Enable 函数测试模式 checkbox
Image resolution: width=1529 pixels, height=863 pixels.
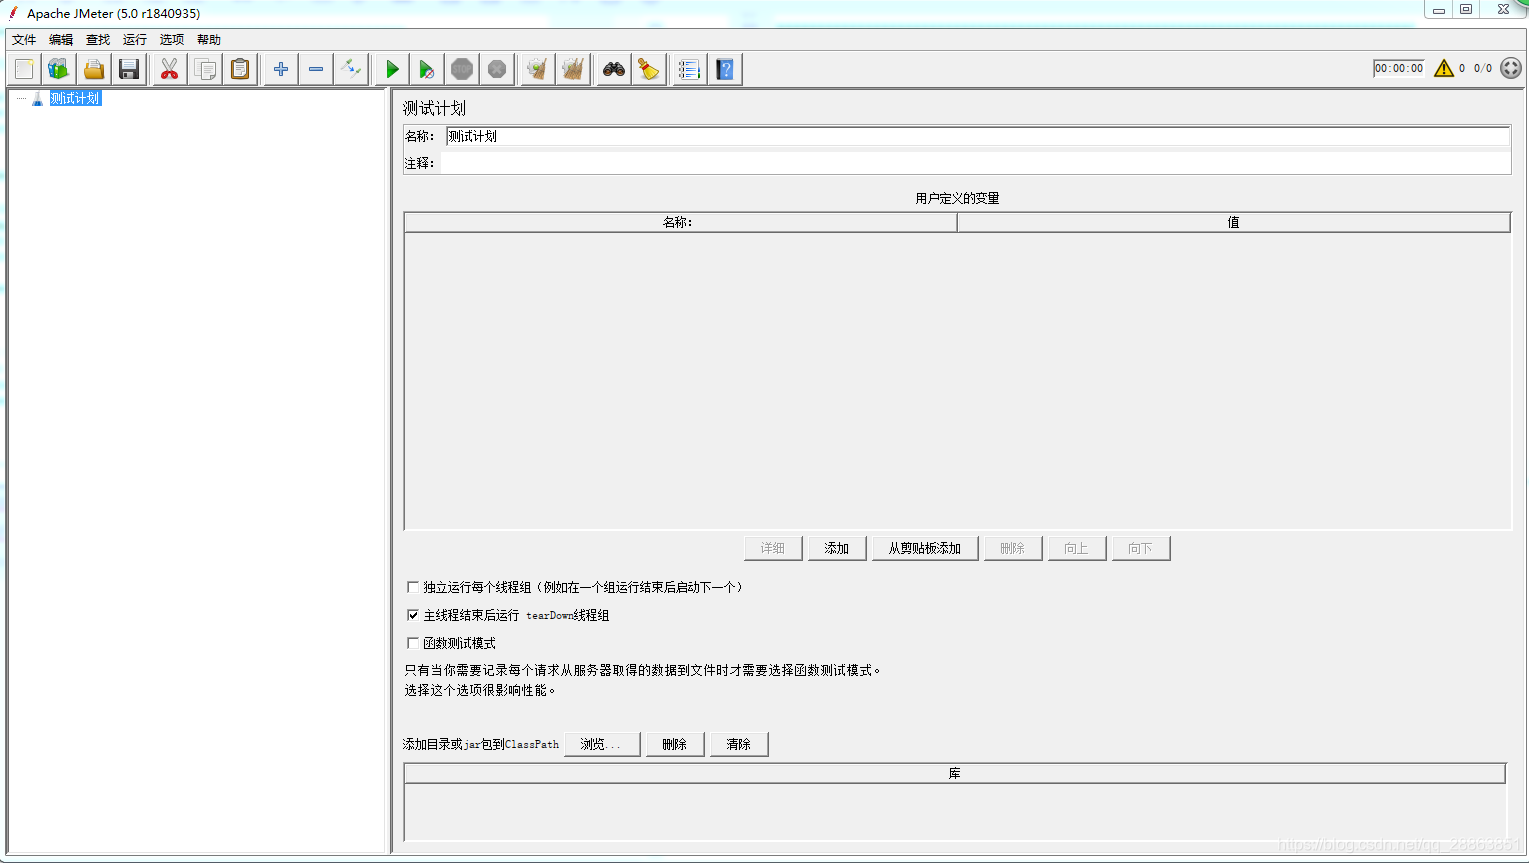click(x=413, y=643)
